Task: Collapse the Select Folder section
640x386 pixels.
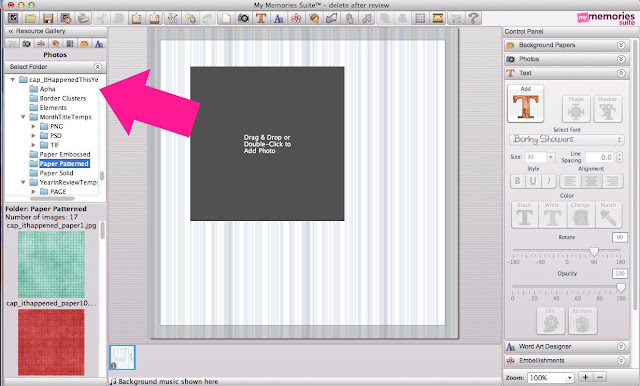Action: [x=98, y=67]
